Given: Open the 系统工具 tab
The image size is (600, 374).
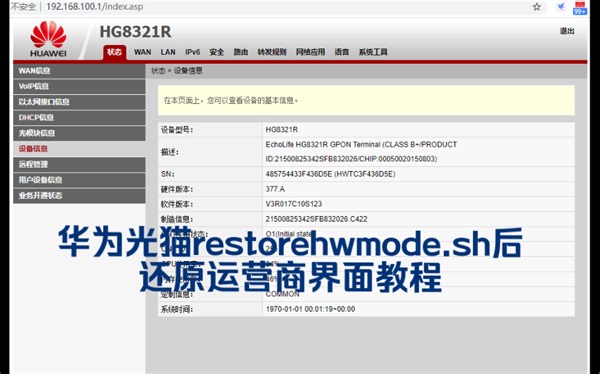Looking at the screenshot, I should tap(373, 52).
